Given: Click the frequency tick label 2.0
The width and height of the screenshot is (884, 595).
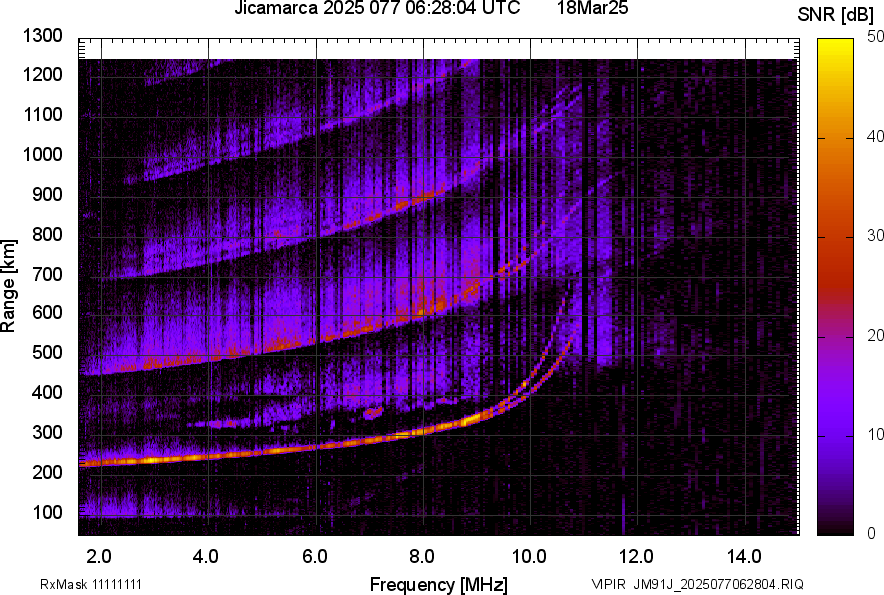Looking at the screenshot, I should pyautogui.click(x=99, y=557).
